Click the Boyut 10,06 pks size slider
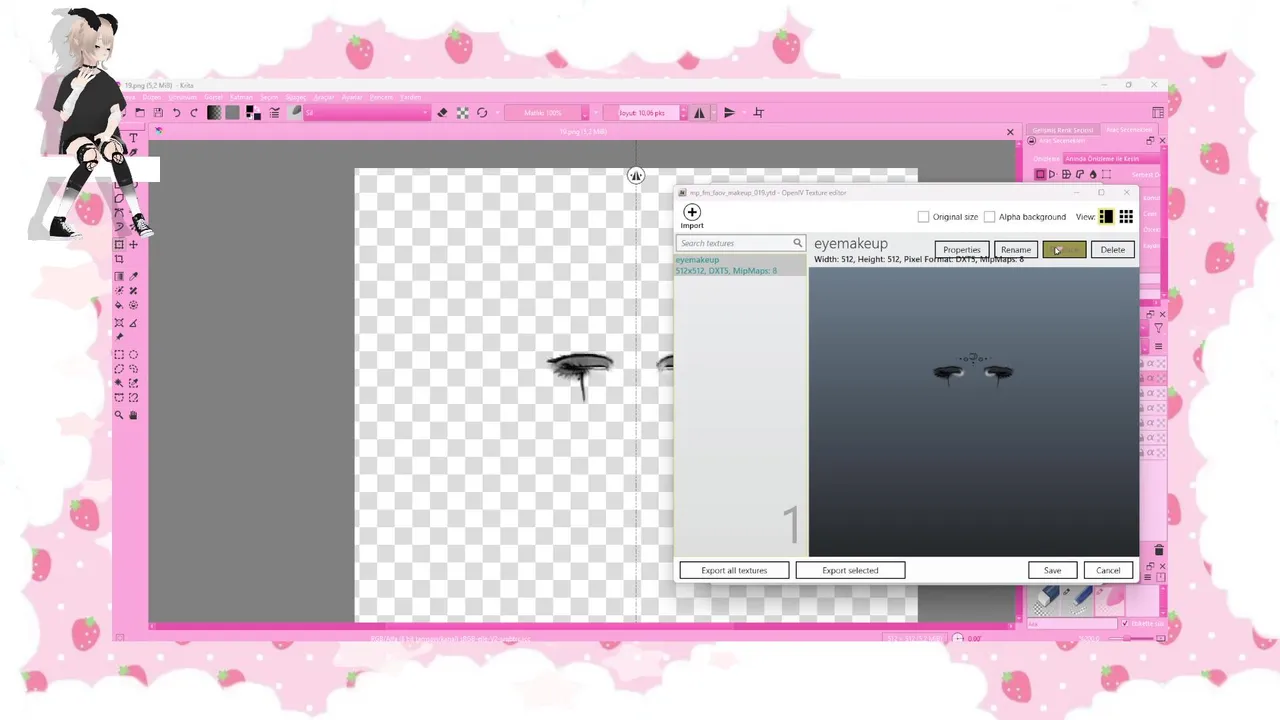1280x720 pixels. [641, 112]
